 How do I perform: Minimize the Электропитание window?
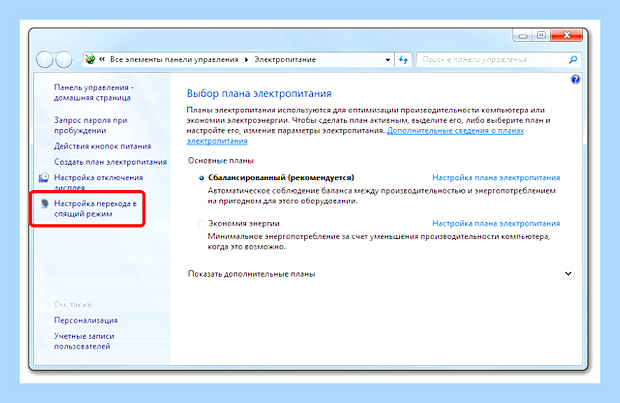523,36
